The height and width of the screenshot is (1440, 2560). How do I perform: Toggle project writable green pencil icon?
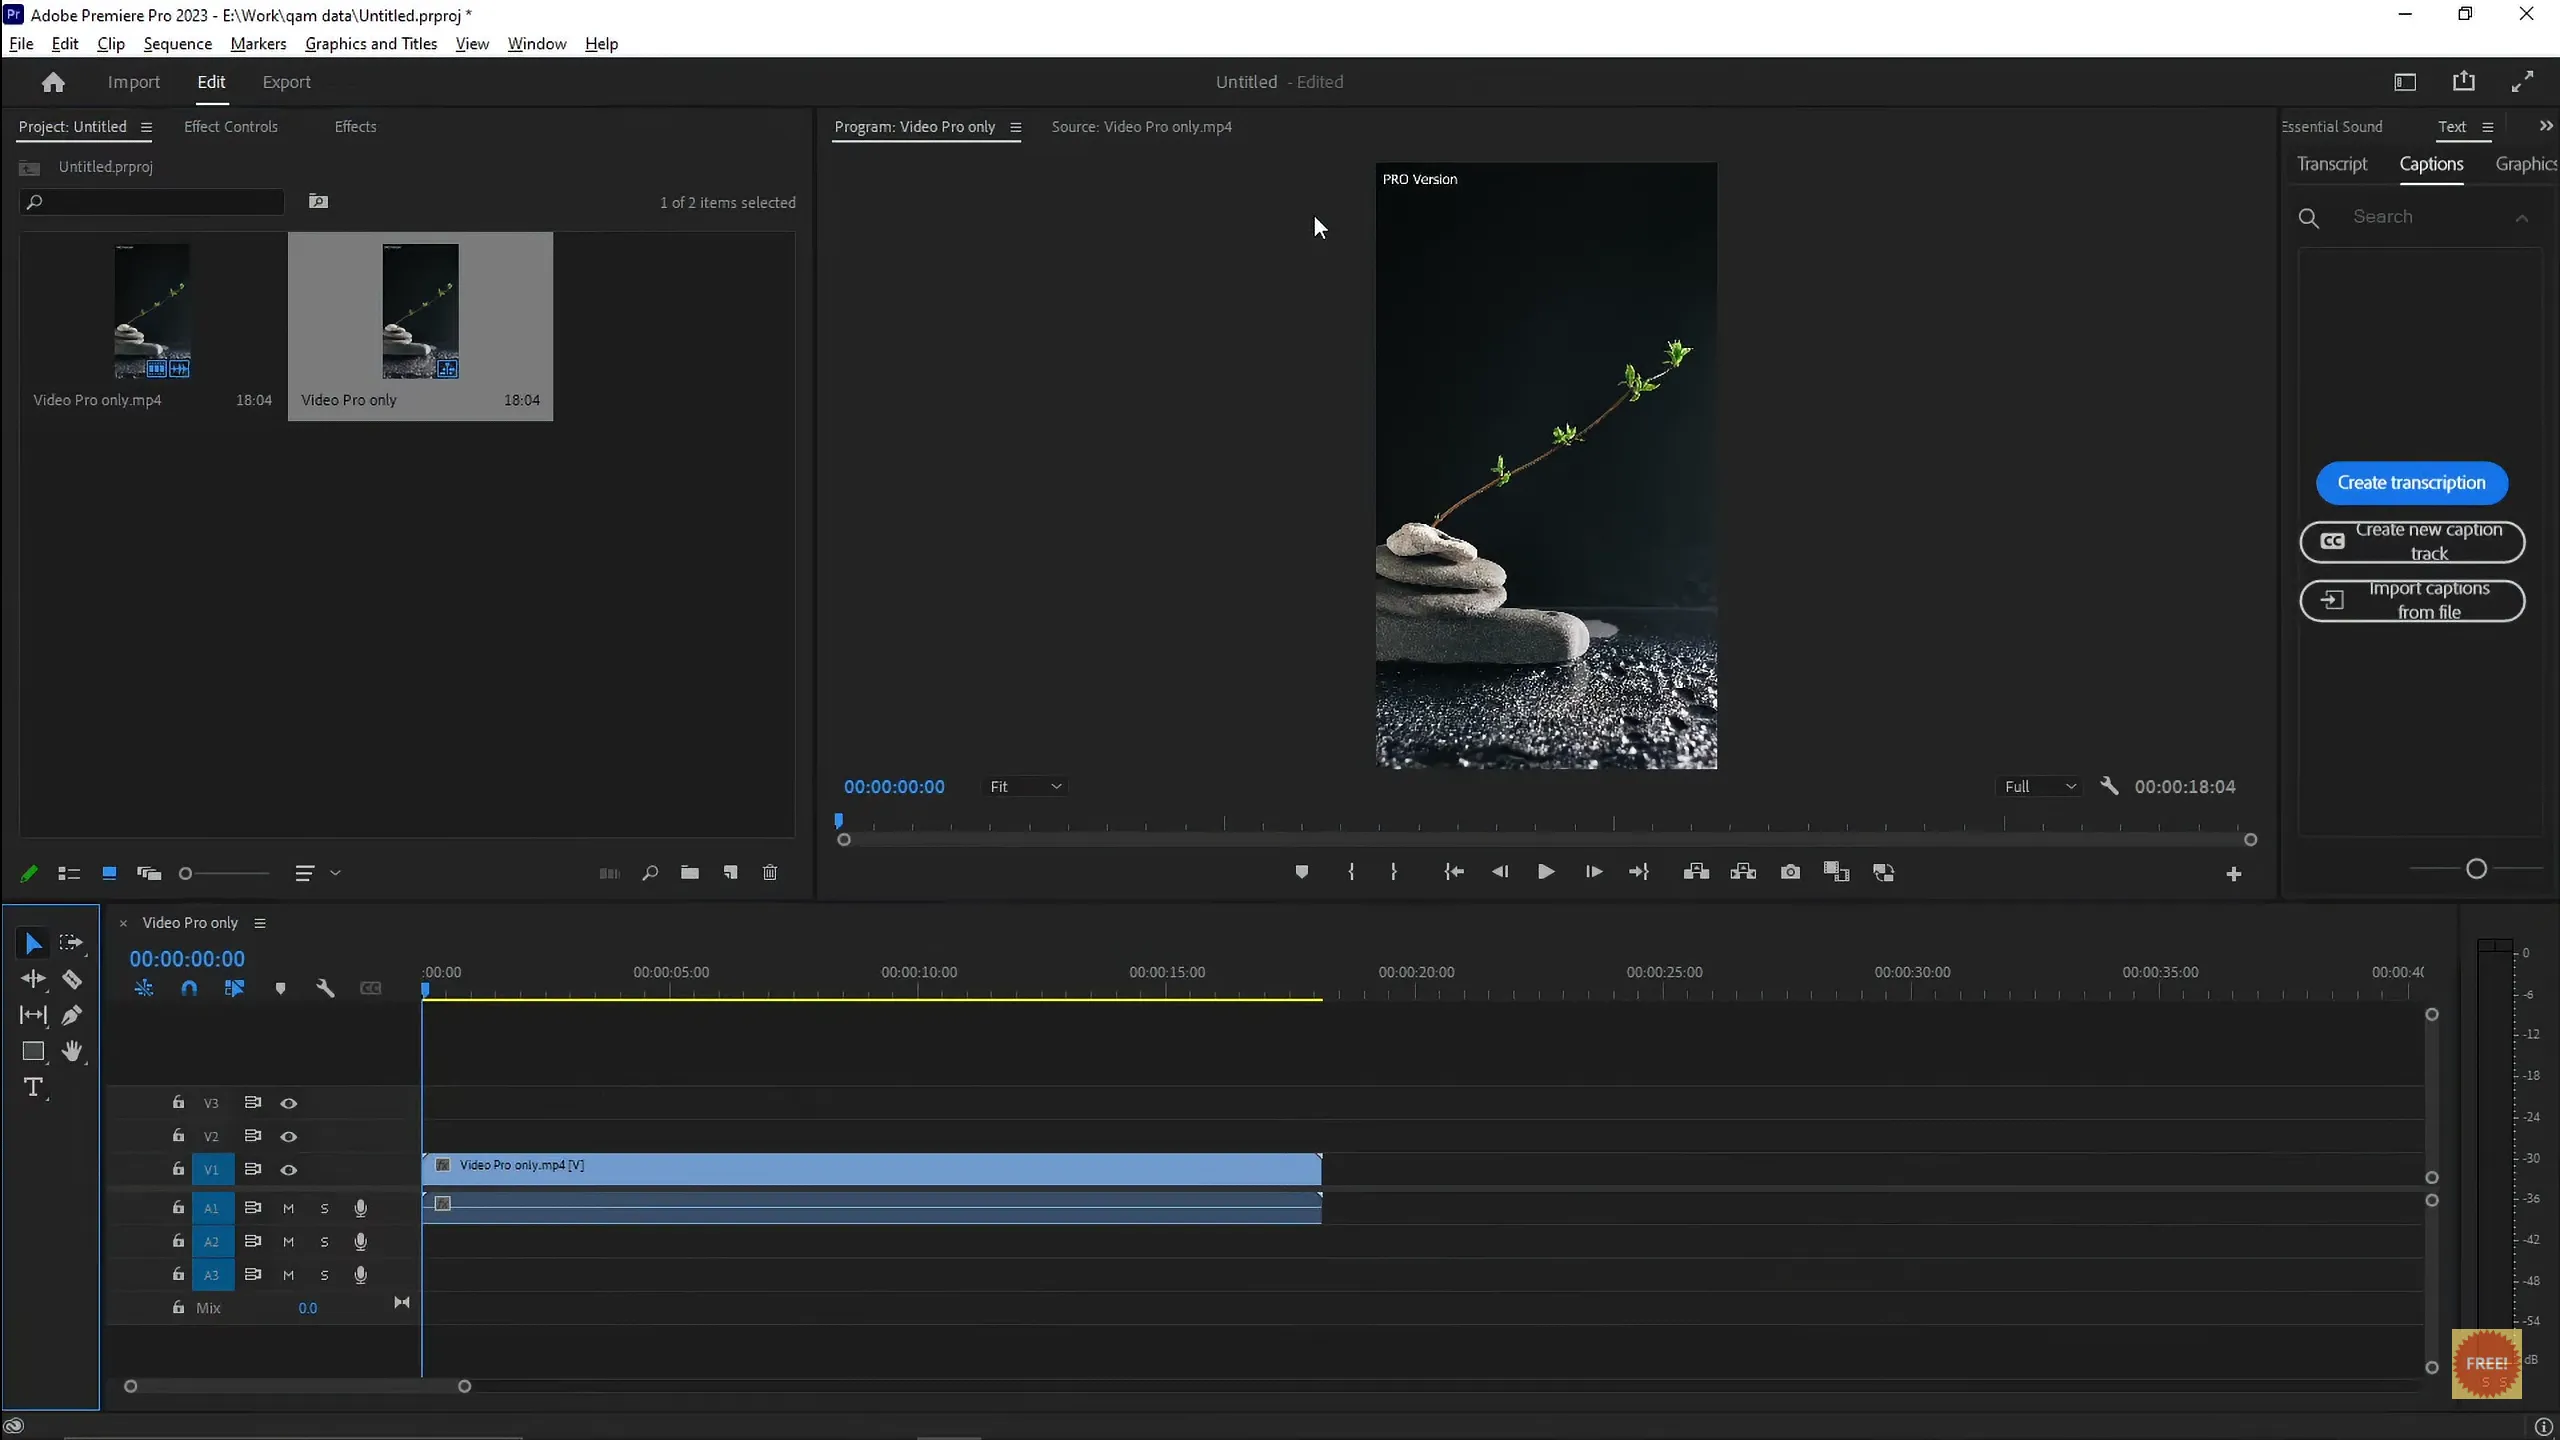pyautogui.click(x=29, y=873)
